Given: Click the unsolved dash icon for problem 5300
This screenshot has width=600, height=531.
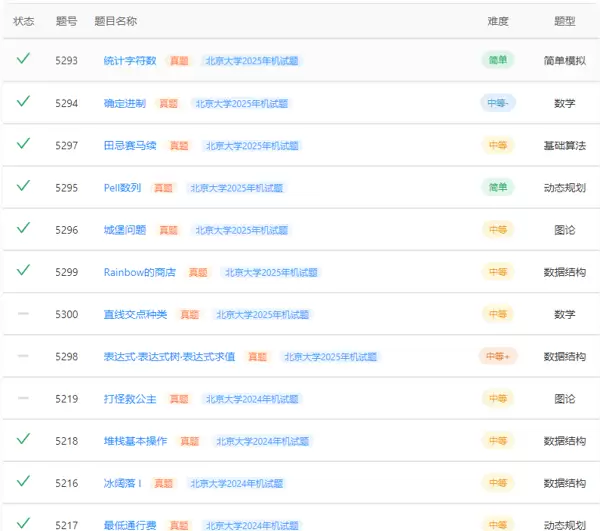Looking at the screenshot, I should click(x=23, y=314).
